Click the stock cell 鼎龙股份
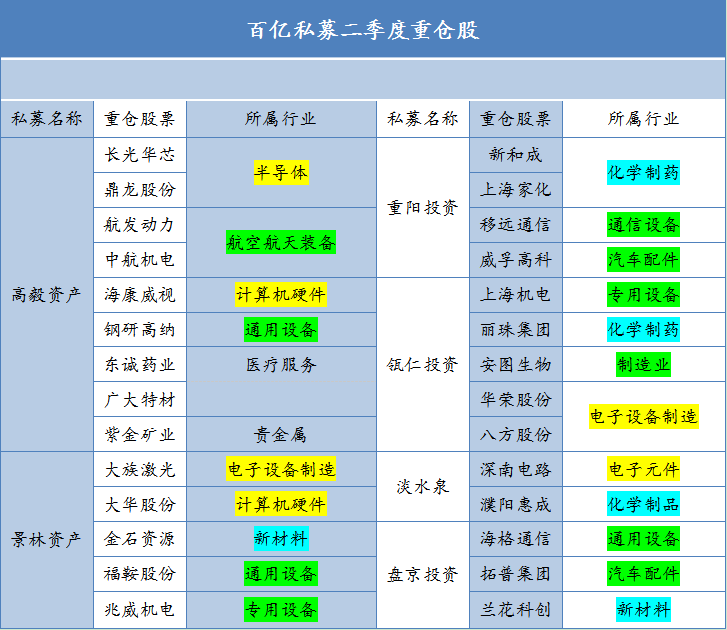Viewport: 727px width, 630px height. [x=140, y=190]
